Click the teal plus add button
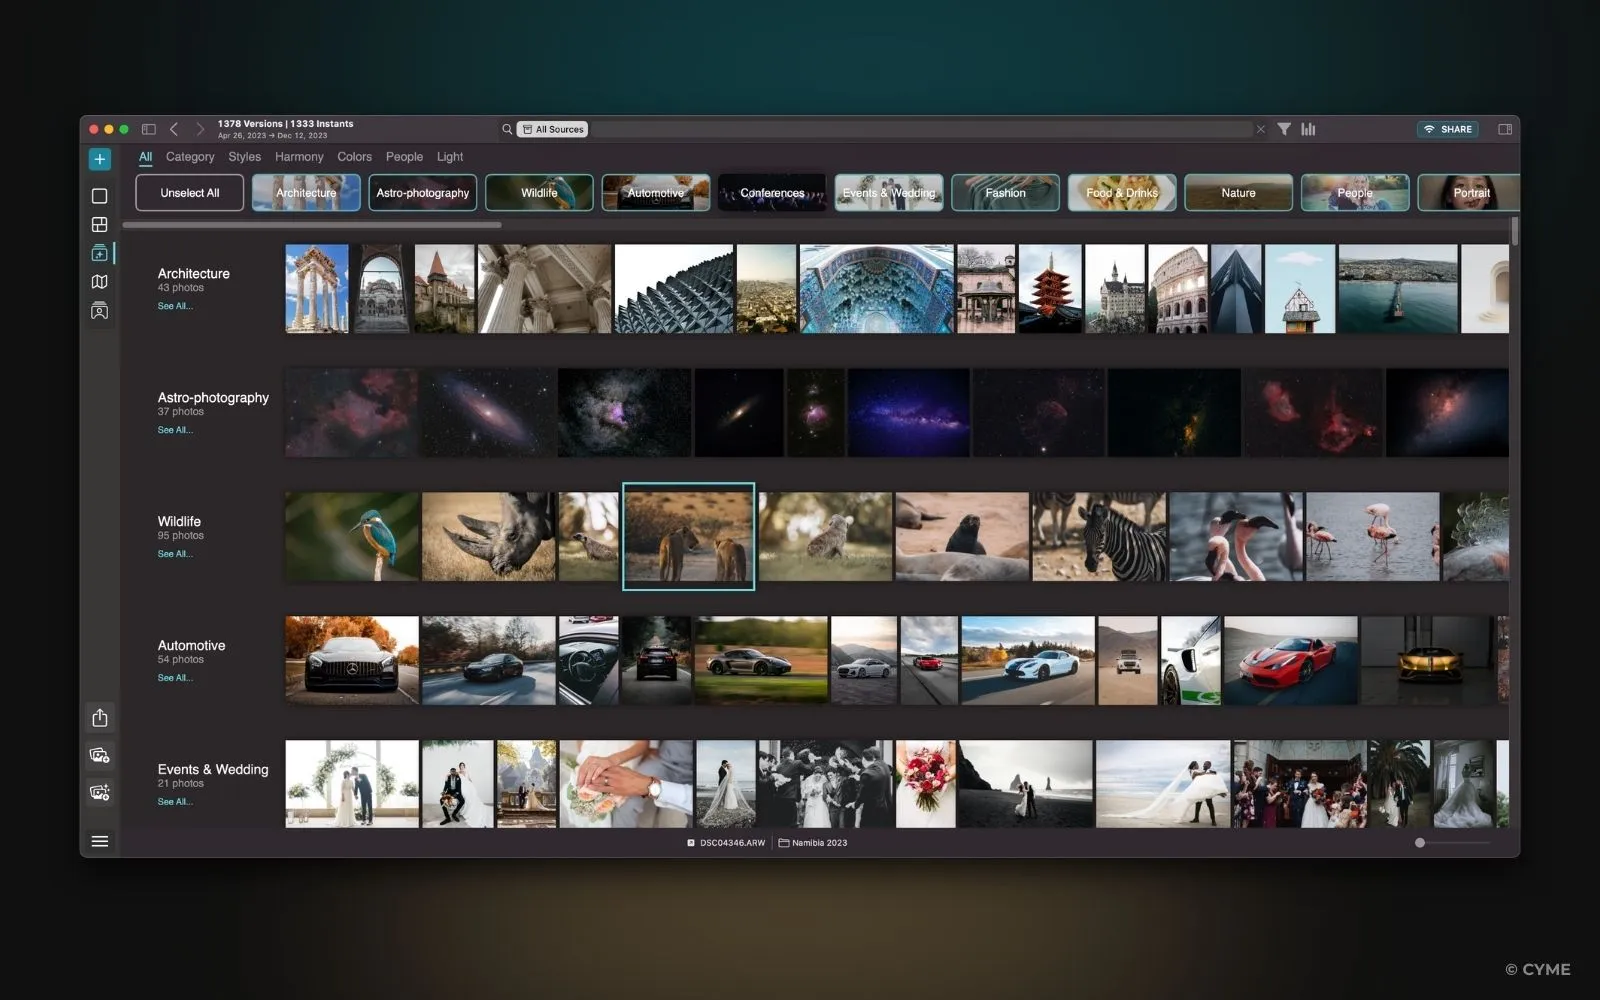Screen dimensions: 1600x1000 [99, 159]
